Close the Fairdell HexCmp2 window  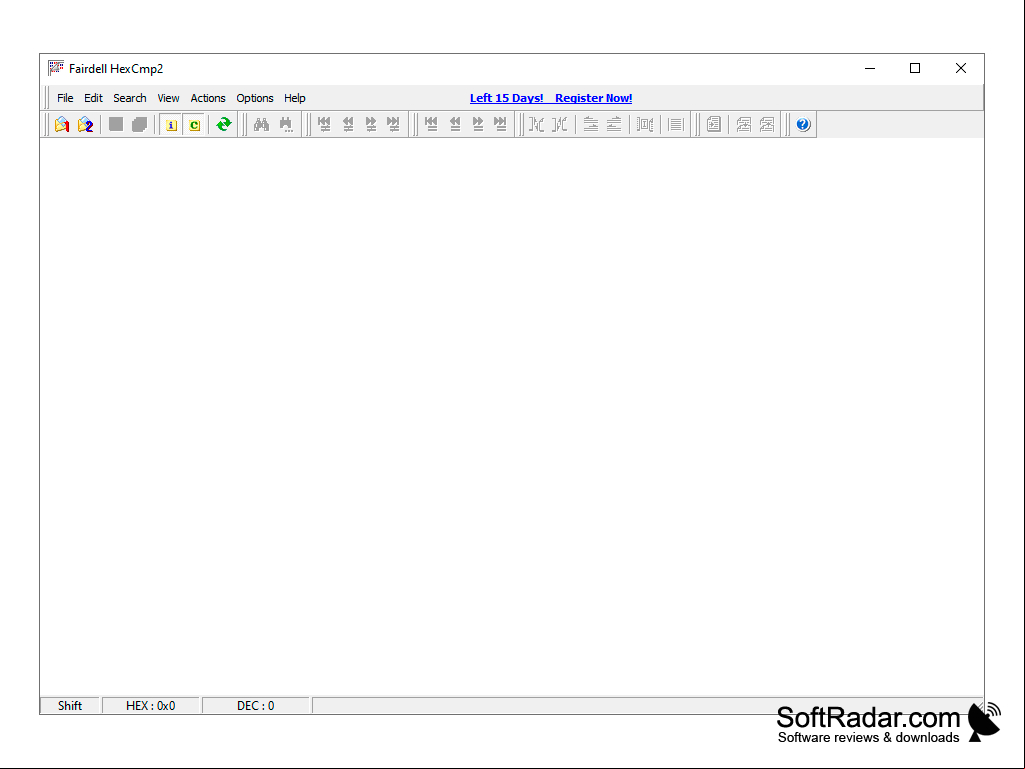pos(961,68)
